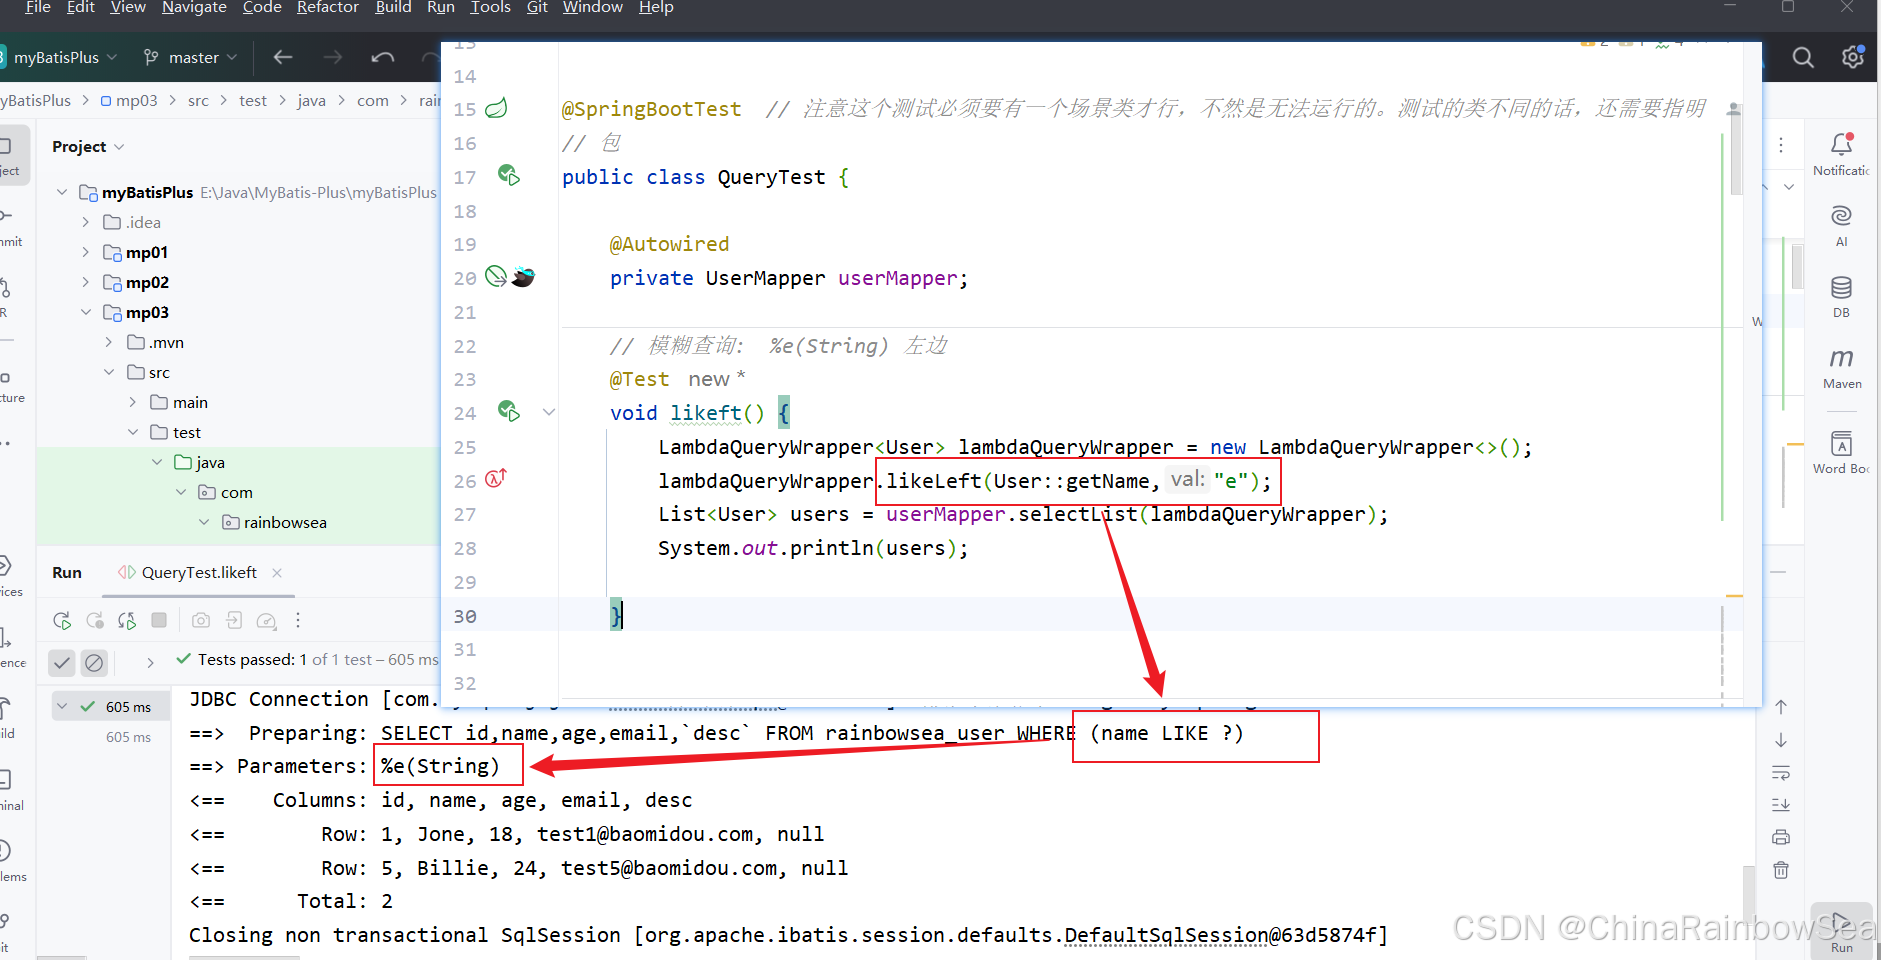
Task: Open the Maven tool window
Action: [1841, 367]
